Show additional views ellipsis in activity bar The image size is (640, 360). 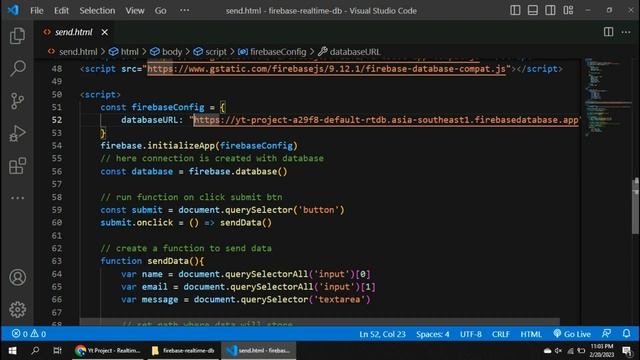(x=17, y=198)
